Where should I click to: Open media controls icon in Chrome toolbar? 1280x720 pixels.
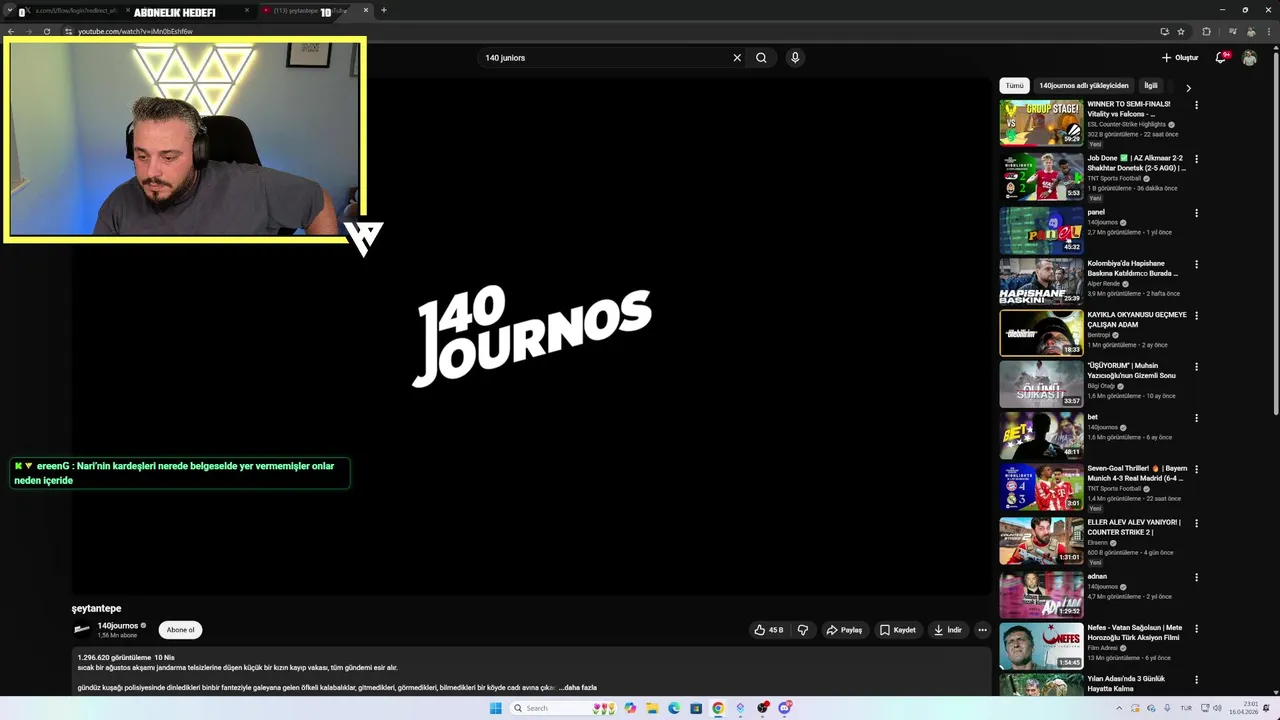tap(1231, 31)
